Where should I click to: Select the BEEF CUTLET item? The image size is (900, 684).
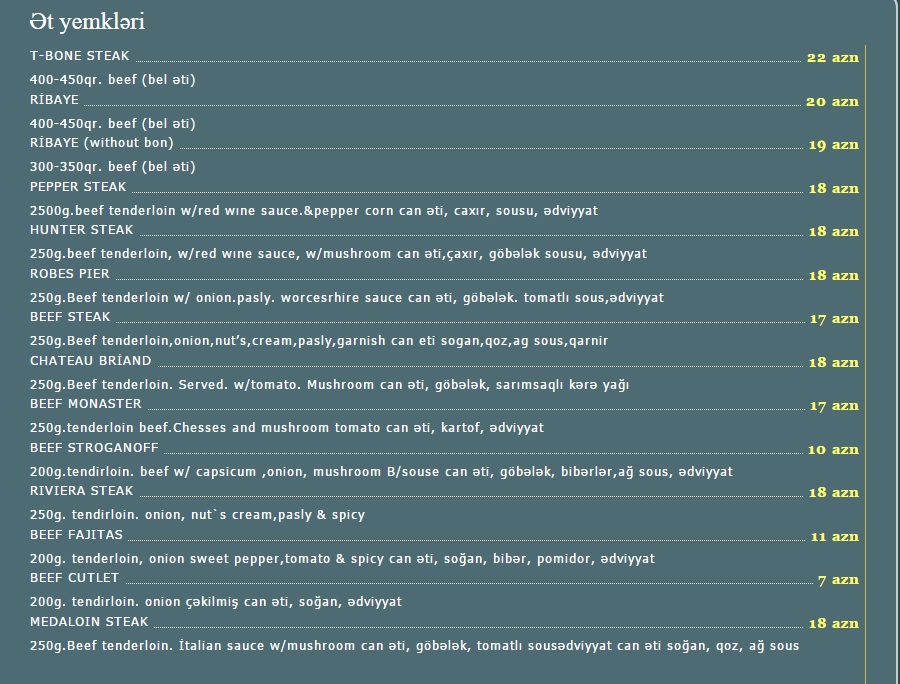coord(75,578)
